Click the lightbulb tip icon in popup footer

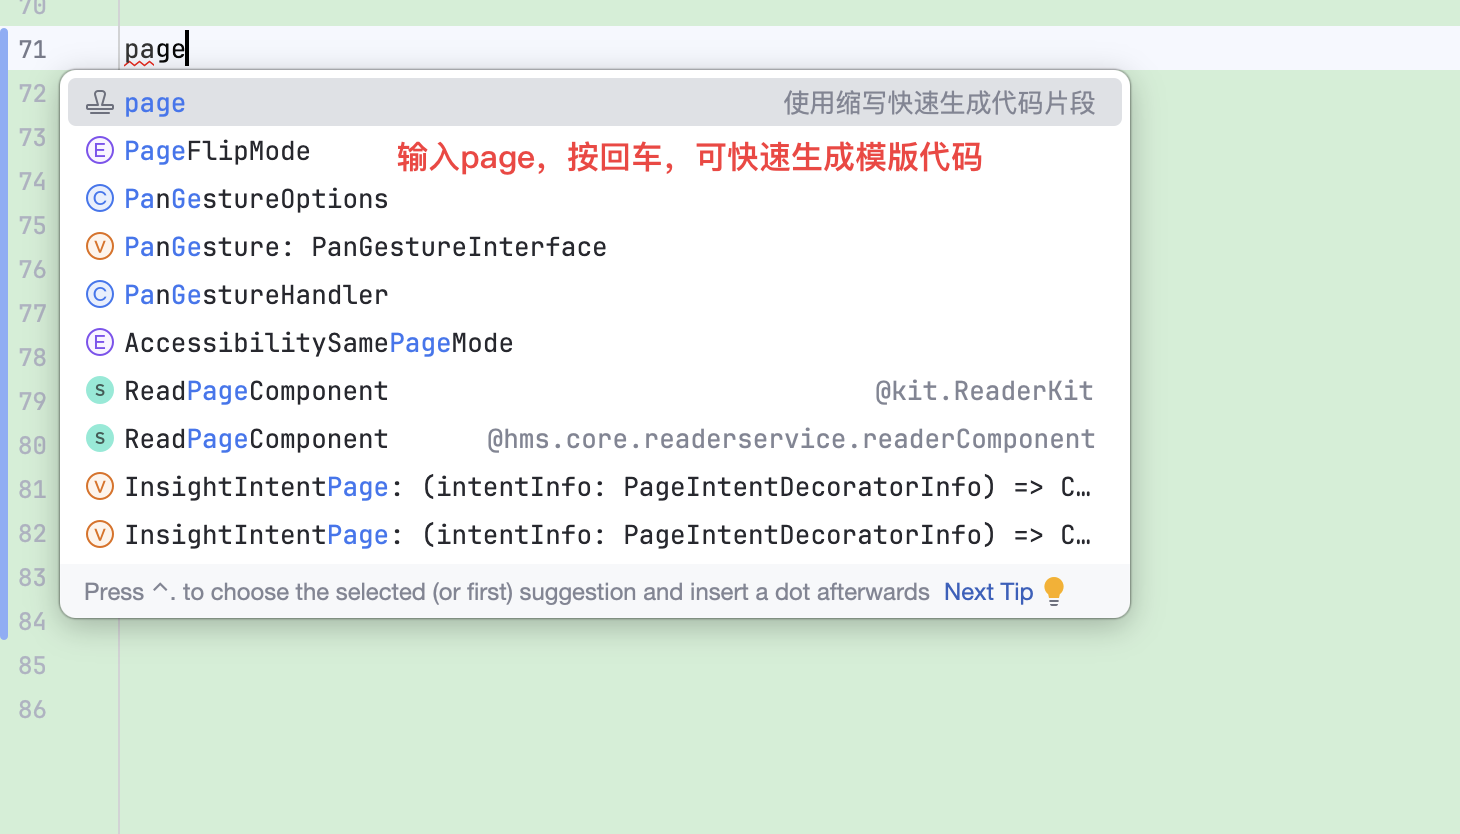pos(1054,592)
